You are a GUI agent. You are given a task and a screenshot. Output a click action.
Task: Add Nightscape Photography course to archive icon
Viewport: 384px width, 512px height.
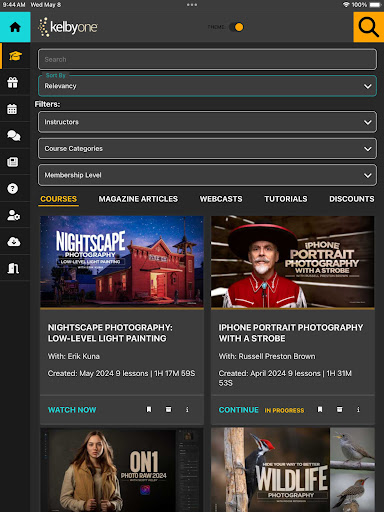pos(168,409)
